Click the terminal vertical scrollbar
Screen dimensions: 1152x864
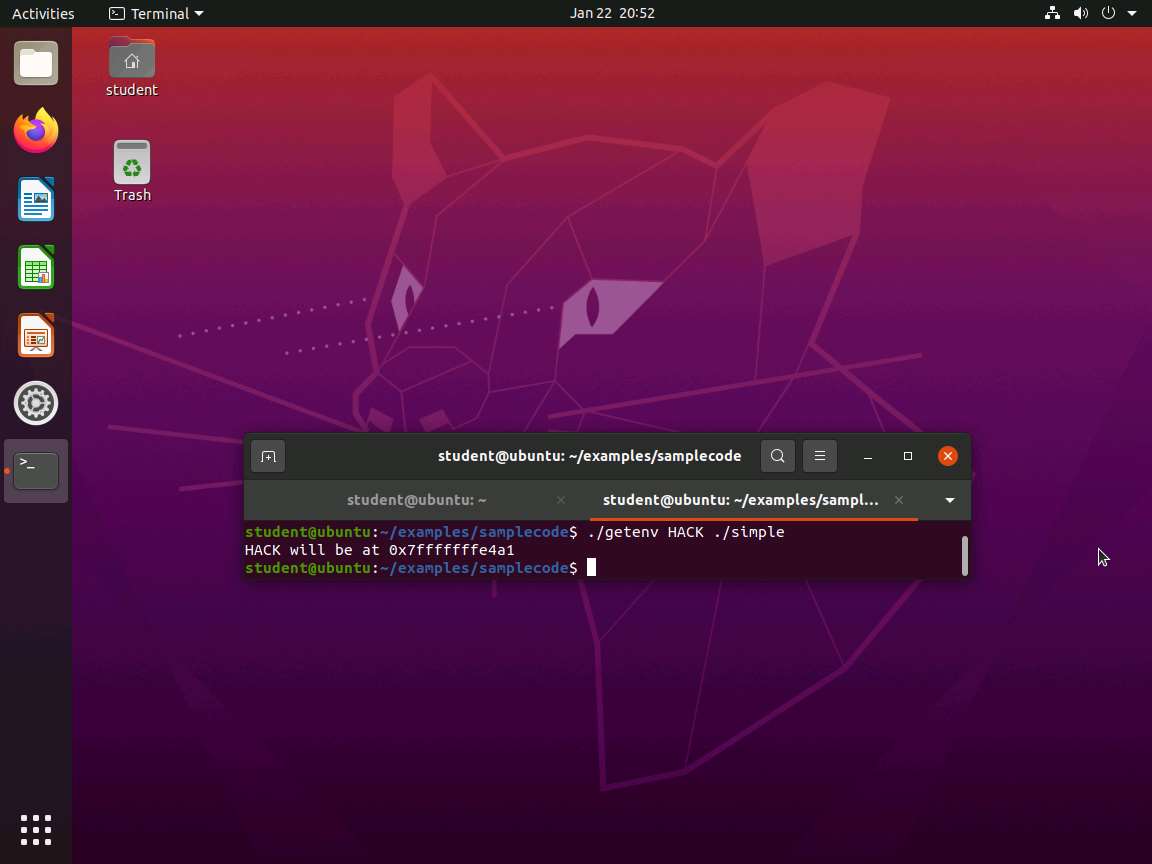point(964,555)
